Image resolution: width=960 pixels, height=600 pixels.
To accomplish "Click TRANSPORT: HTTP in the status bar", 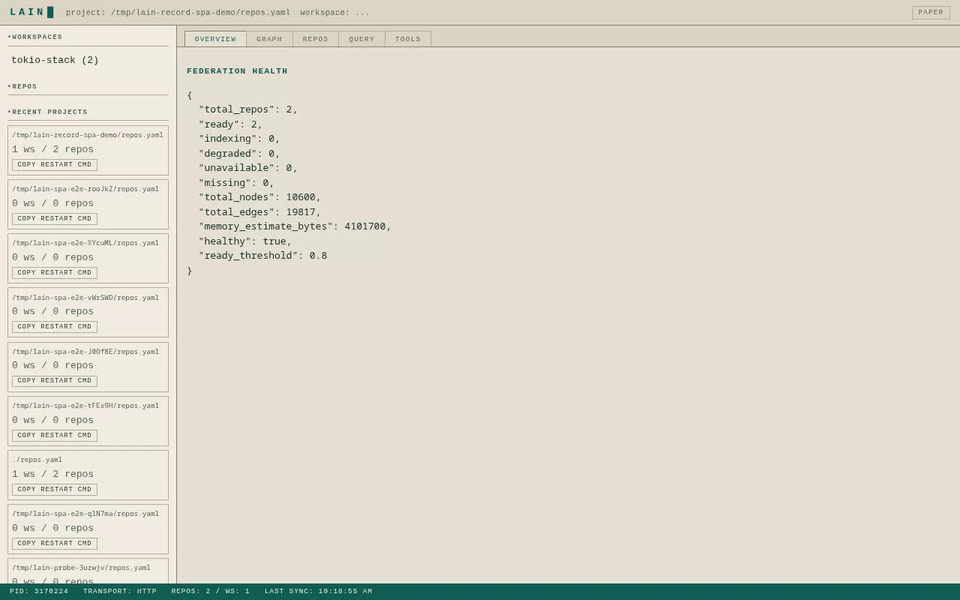I will (120, 591).
